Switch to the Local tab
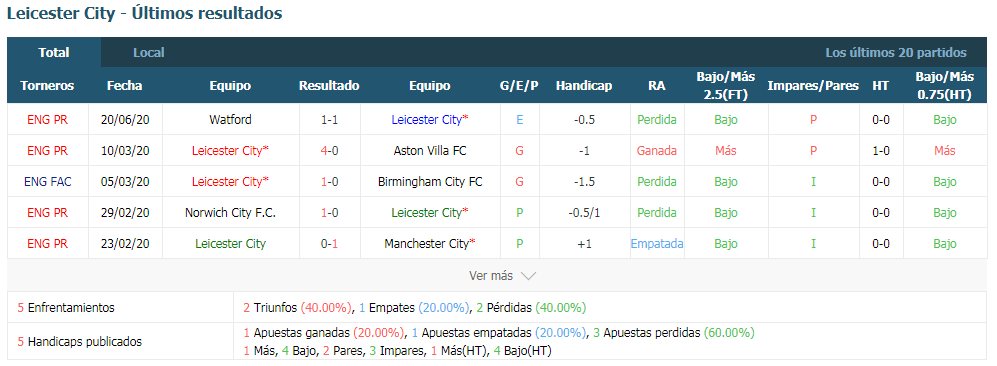Image resolution: width=997 pixels, height=366 pixels. click(149, 53)
